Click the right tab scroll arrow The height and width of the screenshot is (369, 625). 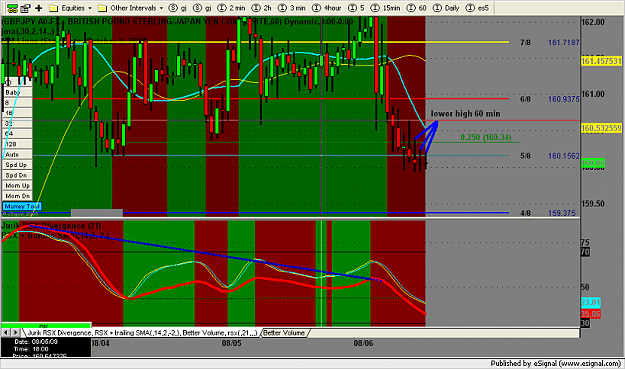pos(15,332)
